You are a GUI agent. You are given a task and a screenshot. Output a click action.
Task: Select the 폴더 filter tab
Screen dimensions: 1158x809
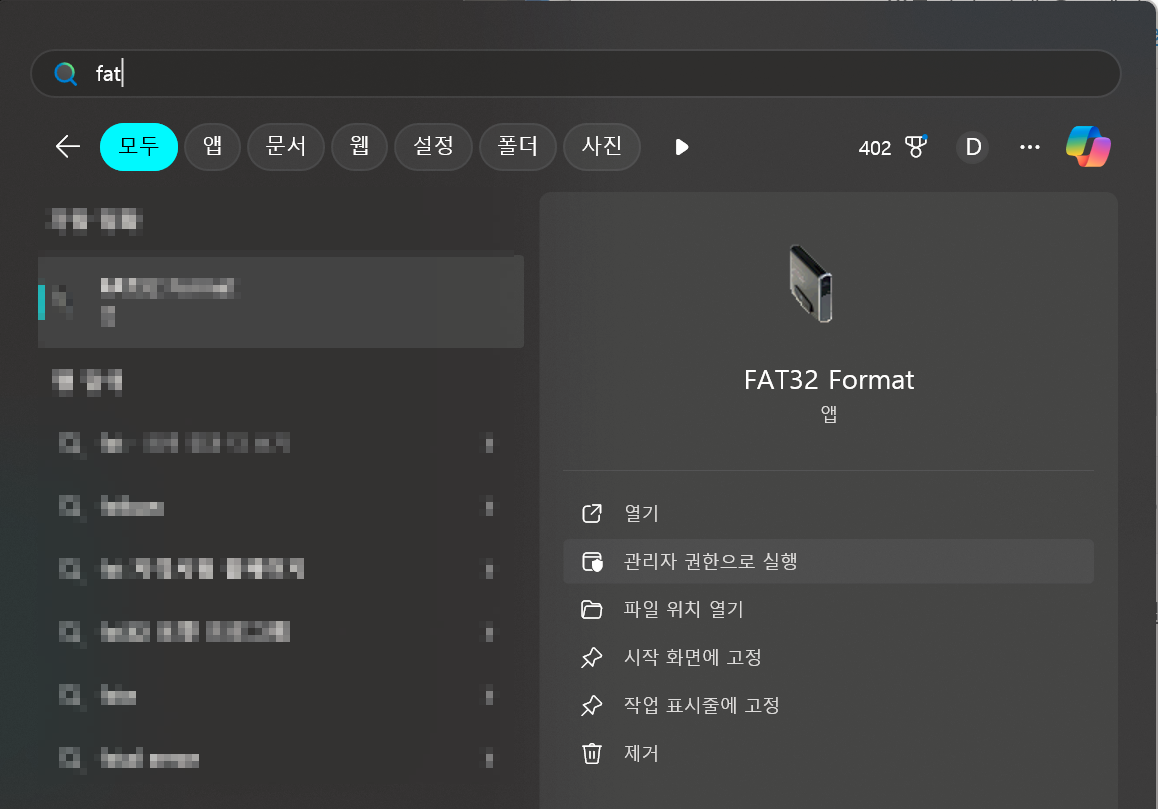(x=518, y=146)
